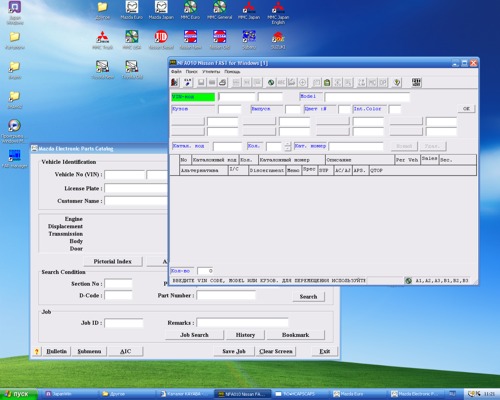This screenshot has width=500, height=400.
Task: Open the Toyota Old desktop shortcut
Action: [132, 69]
